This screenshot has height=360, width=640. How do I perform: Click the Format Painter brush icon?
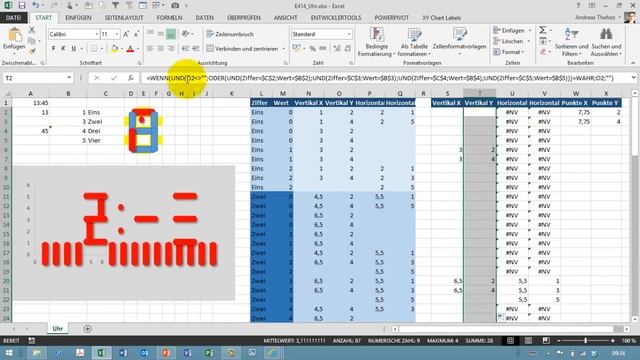32,51
